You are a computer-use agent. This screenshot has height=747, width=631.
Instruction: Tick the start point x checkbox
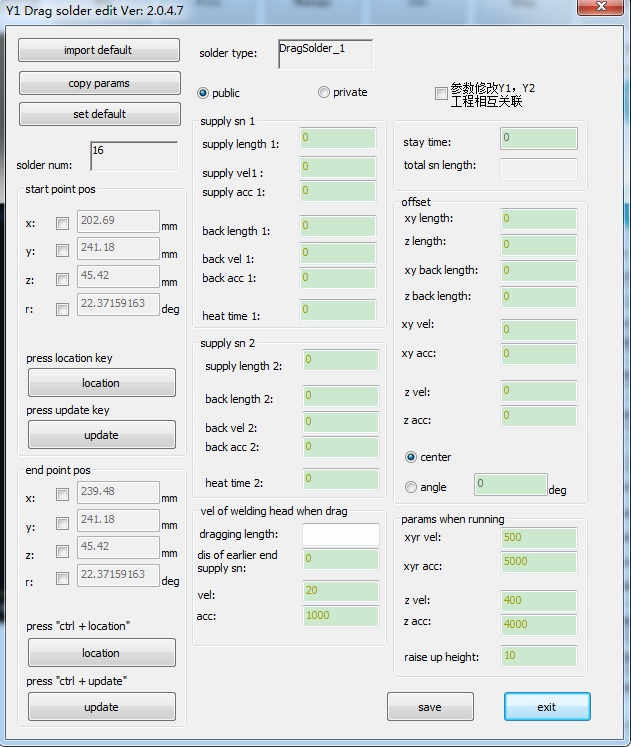click(63, 223)
